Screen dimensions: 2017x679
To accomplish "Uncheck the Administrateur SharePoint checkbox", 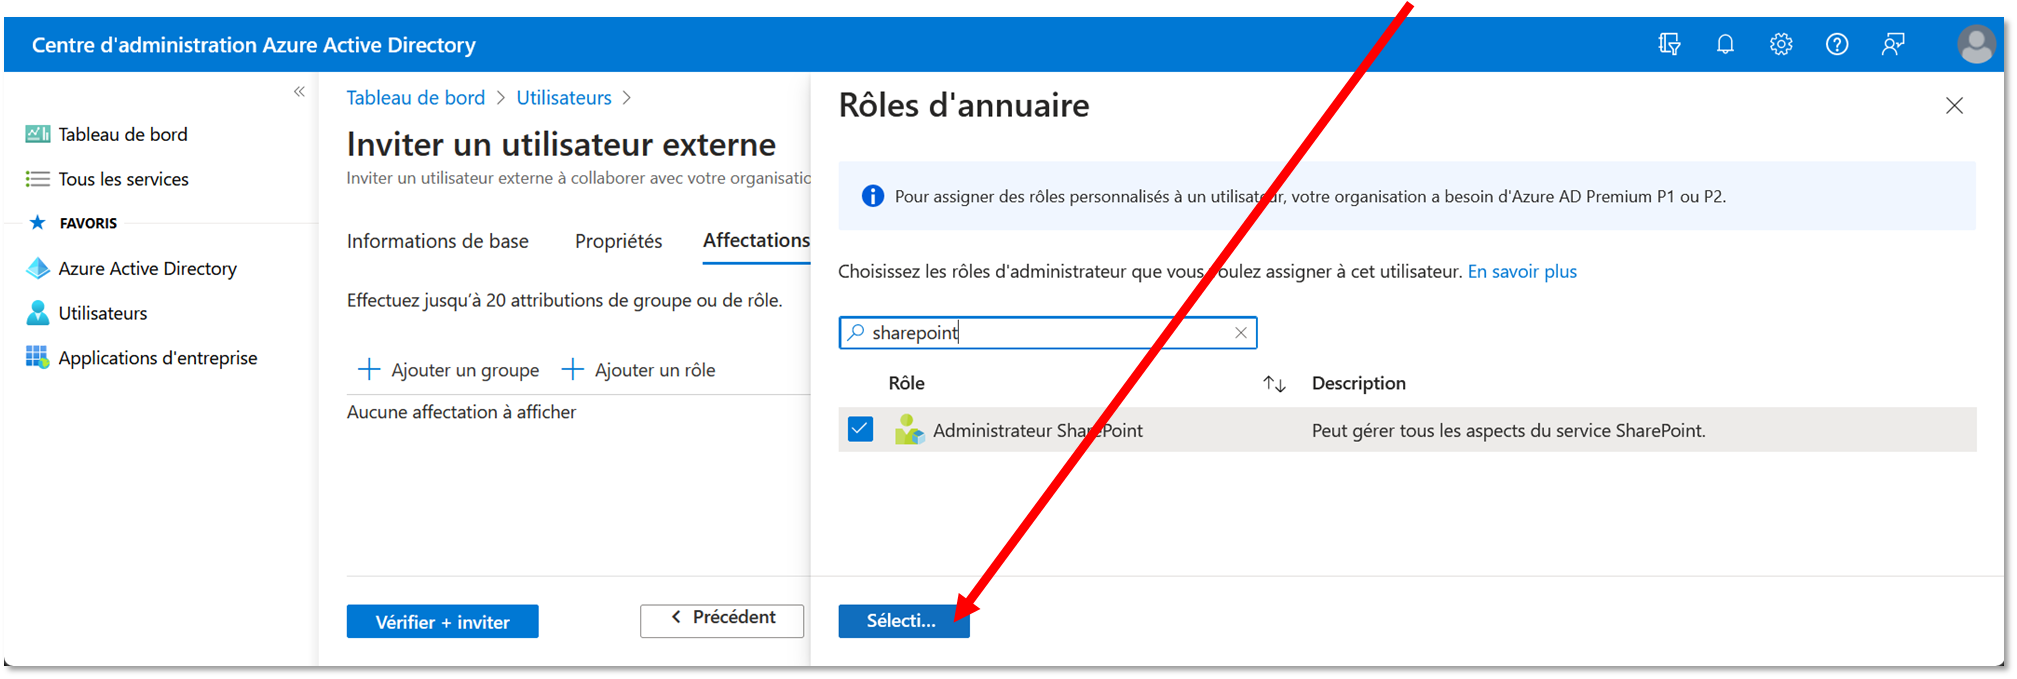I will click(x=860, y=429).
